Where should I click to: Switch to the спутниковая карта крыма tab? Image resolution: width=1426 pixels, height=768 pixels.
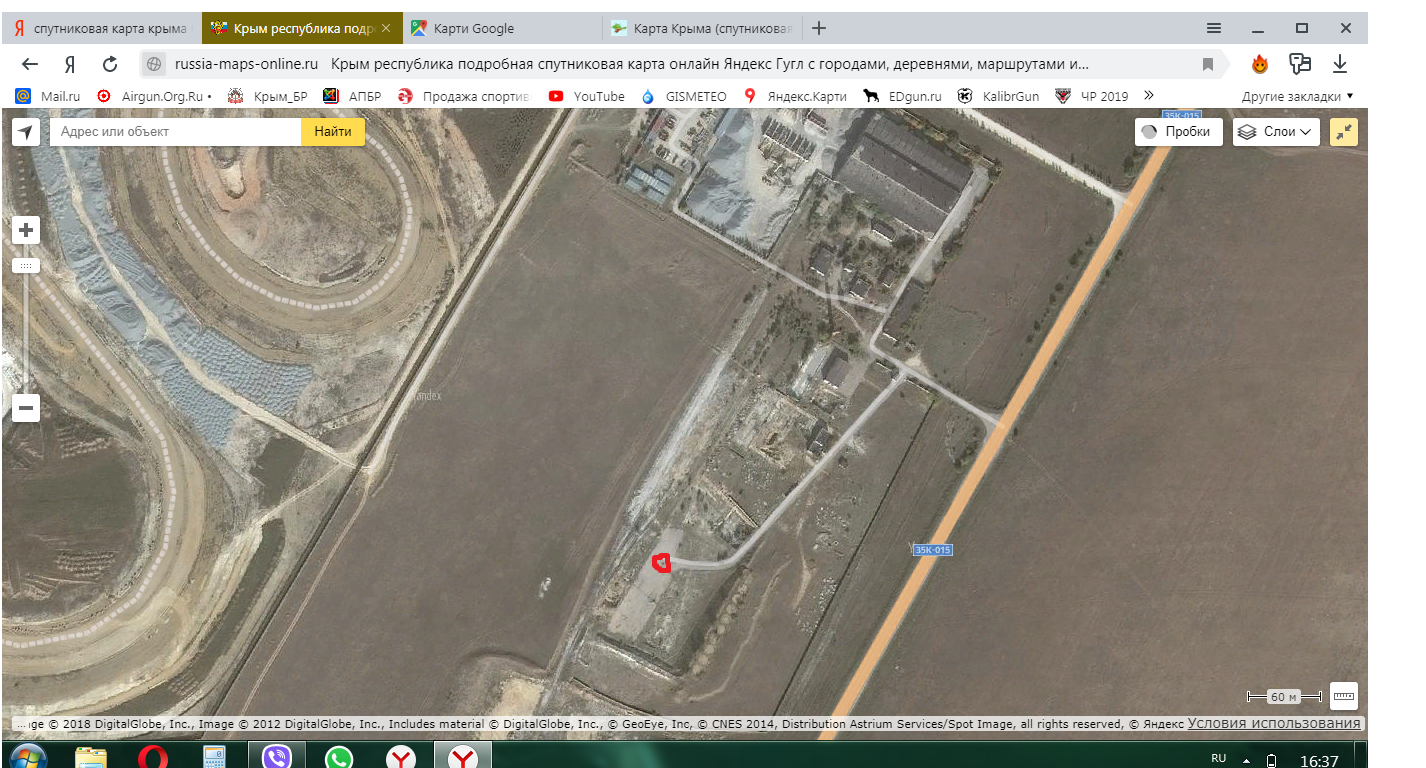pyautogui.click(x=100, y=29)
